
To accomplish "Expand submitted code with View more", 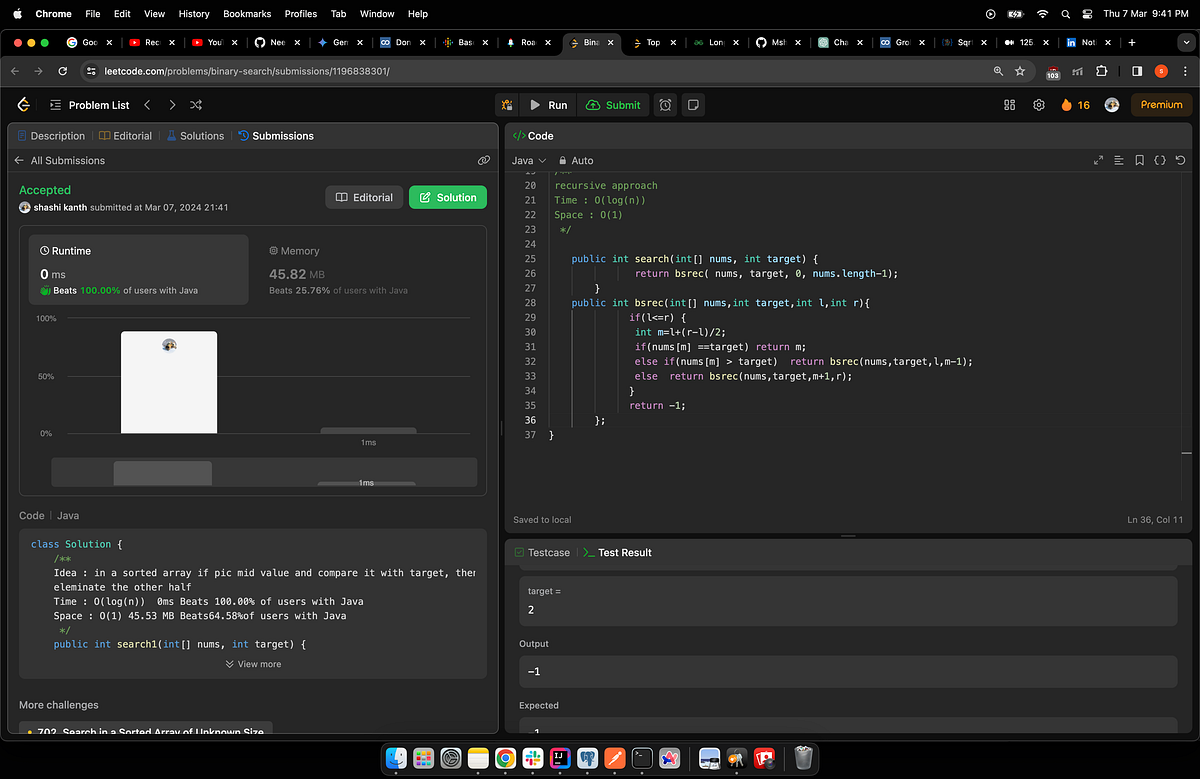I will pyautogui.click(x=253, y=664).
